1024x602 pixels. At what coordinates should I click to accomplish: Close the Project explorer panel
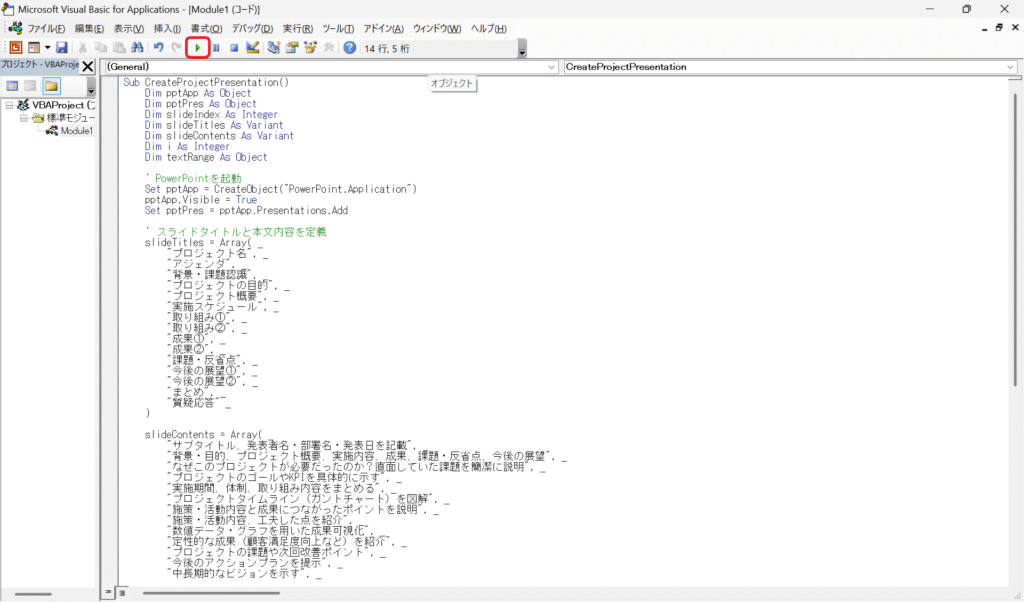[88, 66]
